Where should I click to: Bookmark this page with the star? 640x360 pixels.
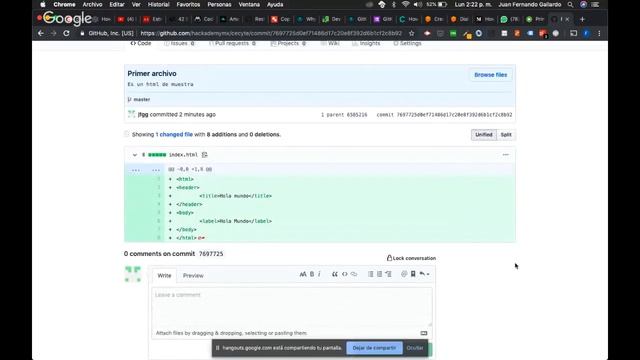(x=411, y=33)
